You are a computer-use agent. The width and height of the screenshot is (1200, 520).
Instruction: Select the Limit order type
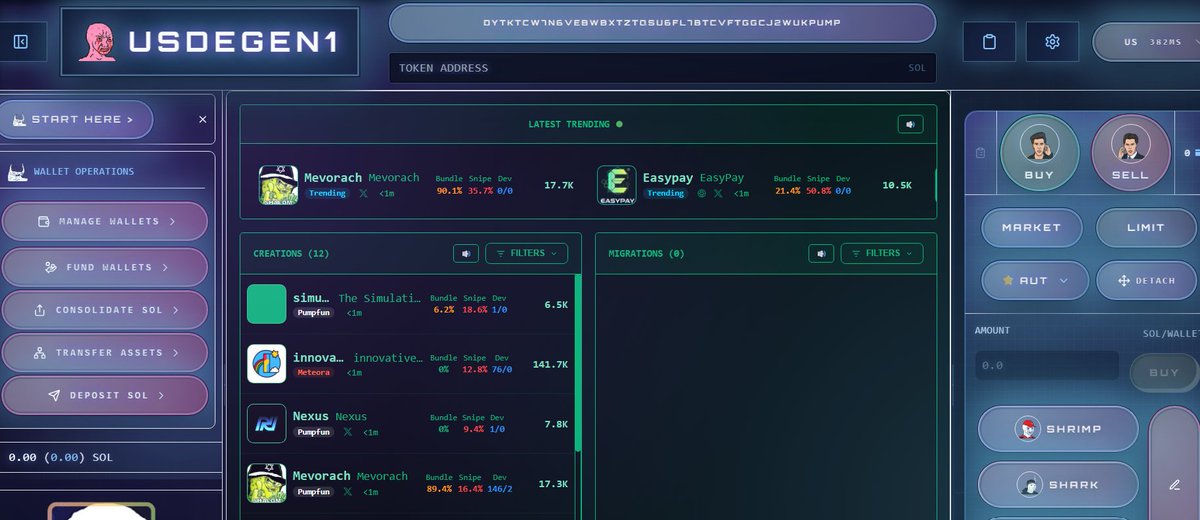tap(1146, 228)
